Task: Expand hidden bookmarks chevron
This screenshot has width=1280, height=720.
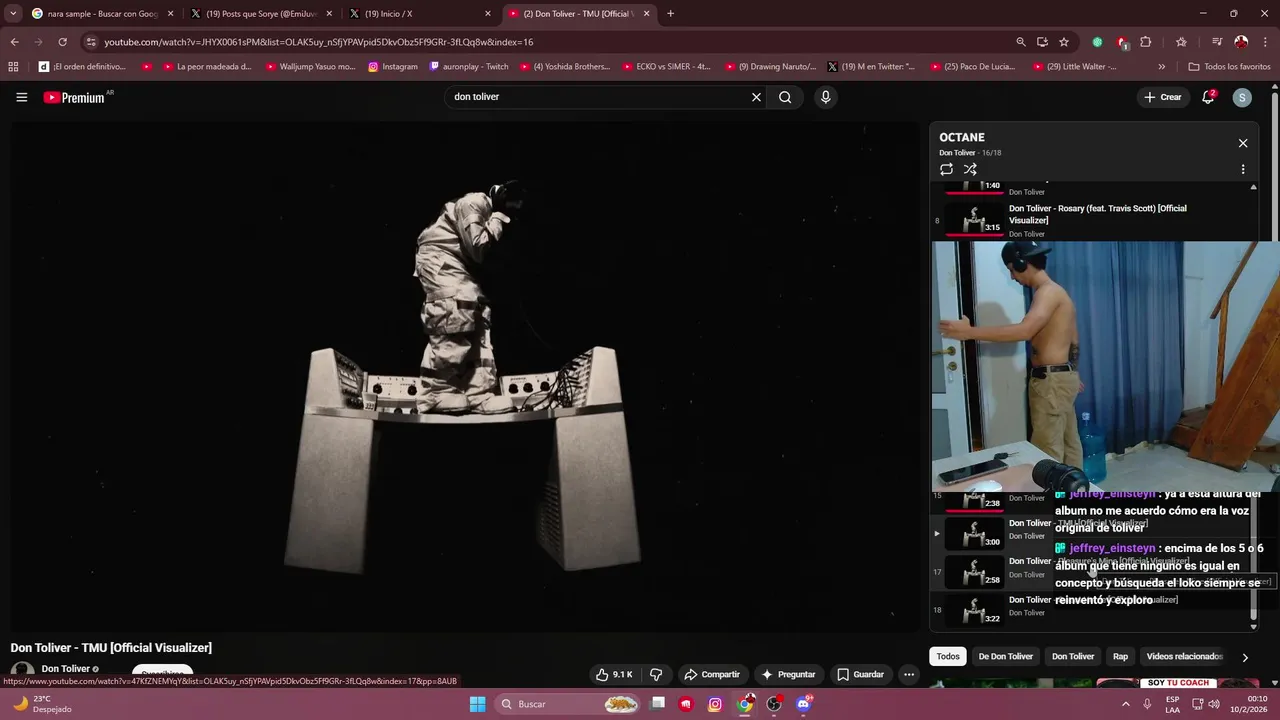Action: tap(1161, 67)
